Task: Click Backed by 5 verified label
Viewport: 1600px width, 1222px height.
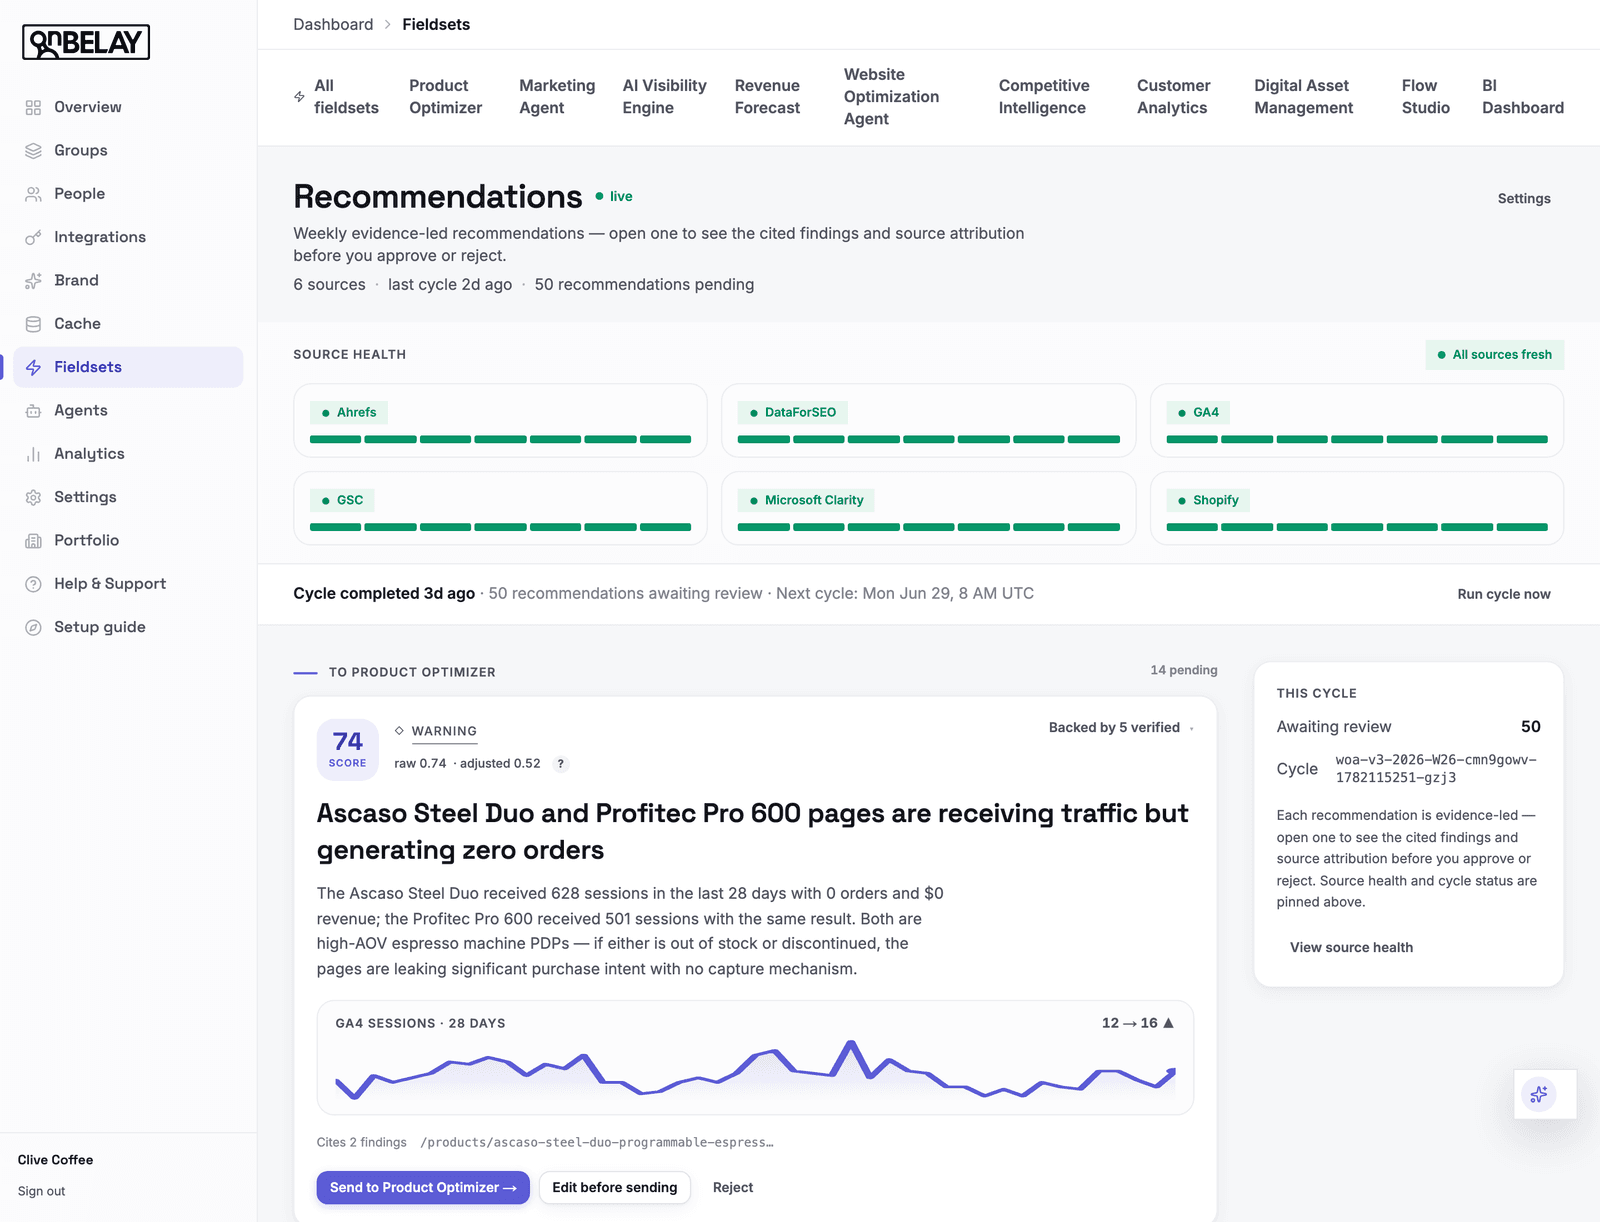Action: [x=1114, y=728]
